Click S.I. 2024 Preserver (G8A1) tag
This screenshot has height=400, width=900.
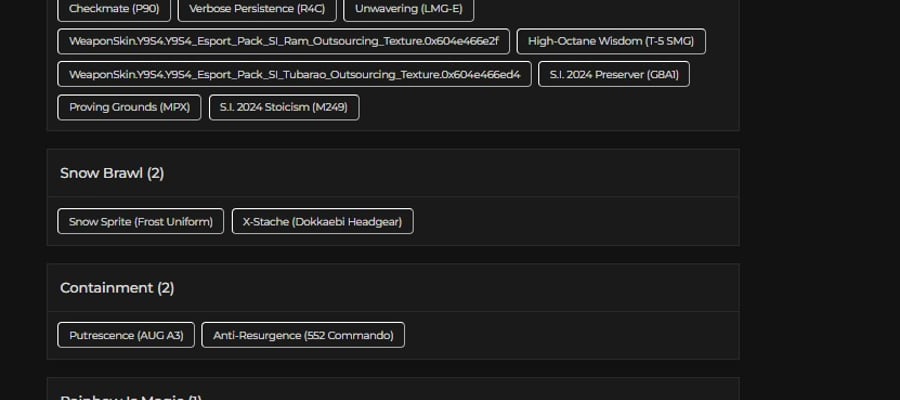click(614, 74)
